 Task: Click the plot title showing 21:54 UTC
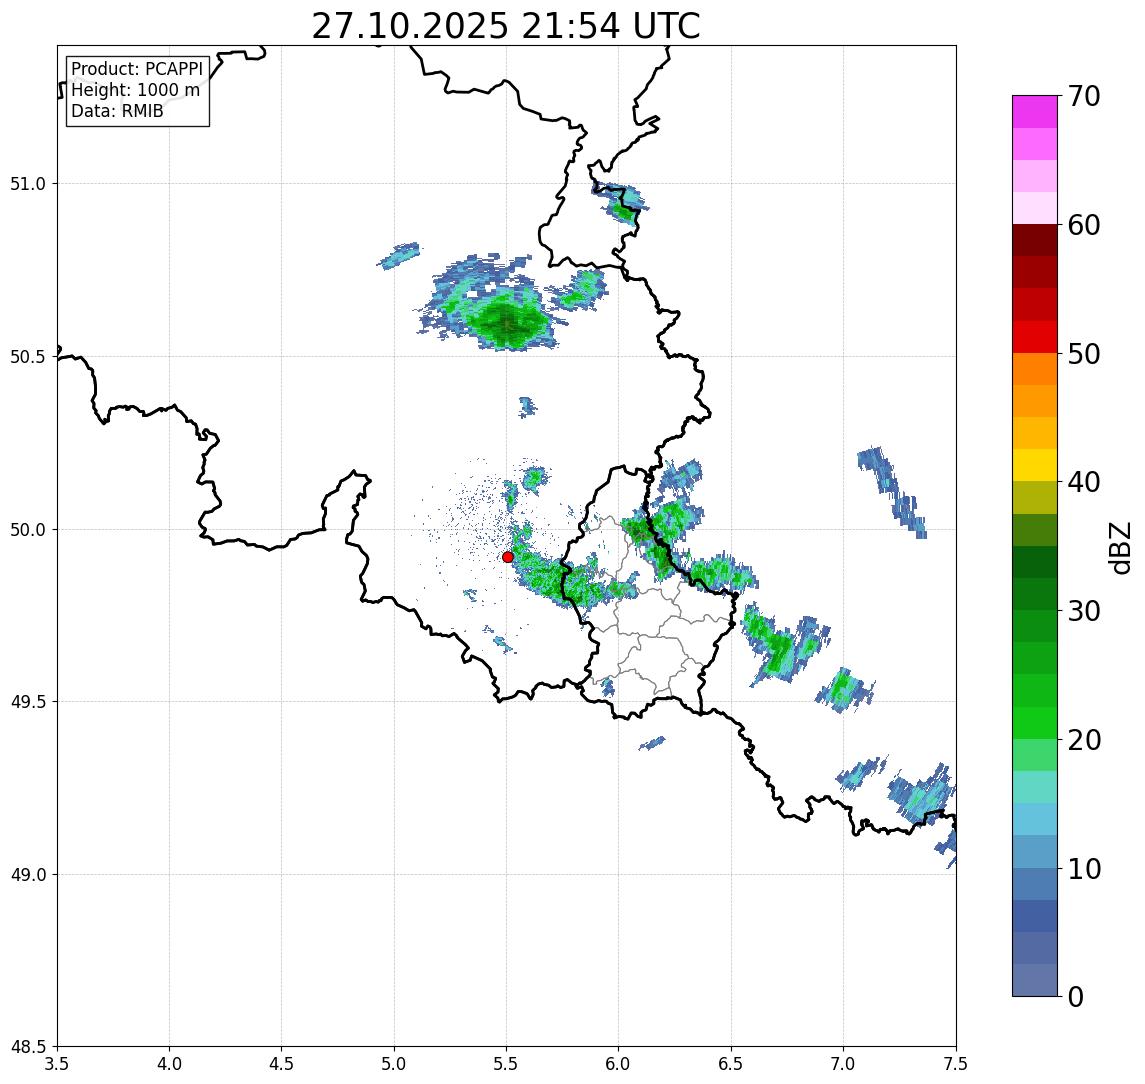pos(505,26)
